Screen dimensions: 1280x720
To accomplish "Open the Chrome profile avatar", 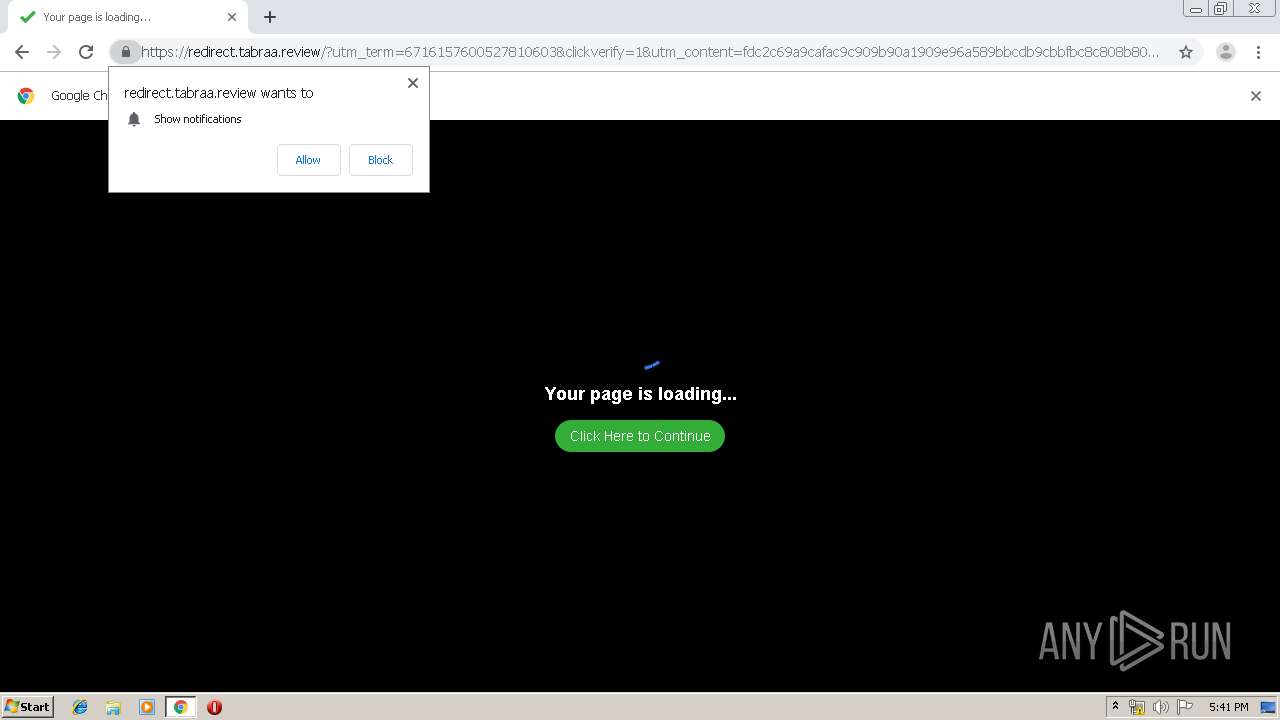I will tap(1225, 52).
